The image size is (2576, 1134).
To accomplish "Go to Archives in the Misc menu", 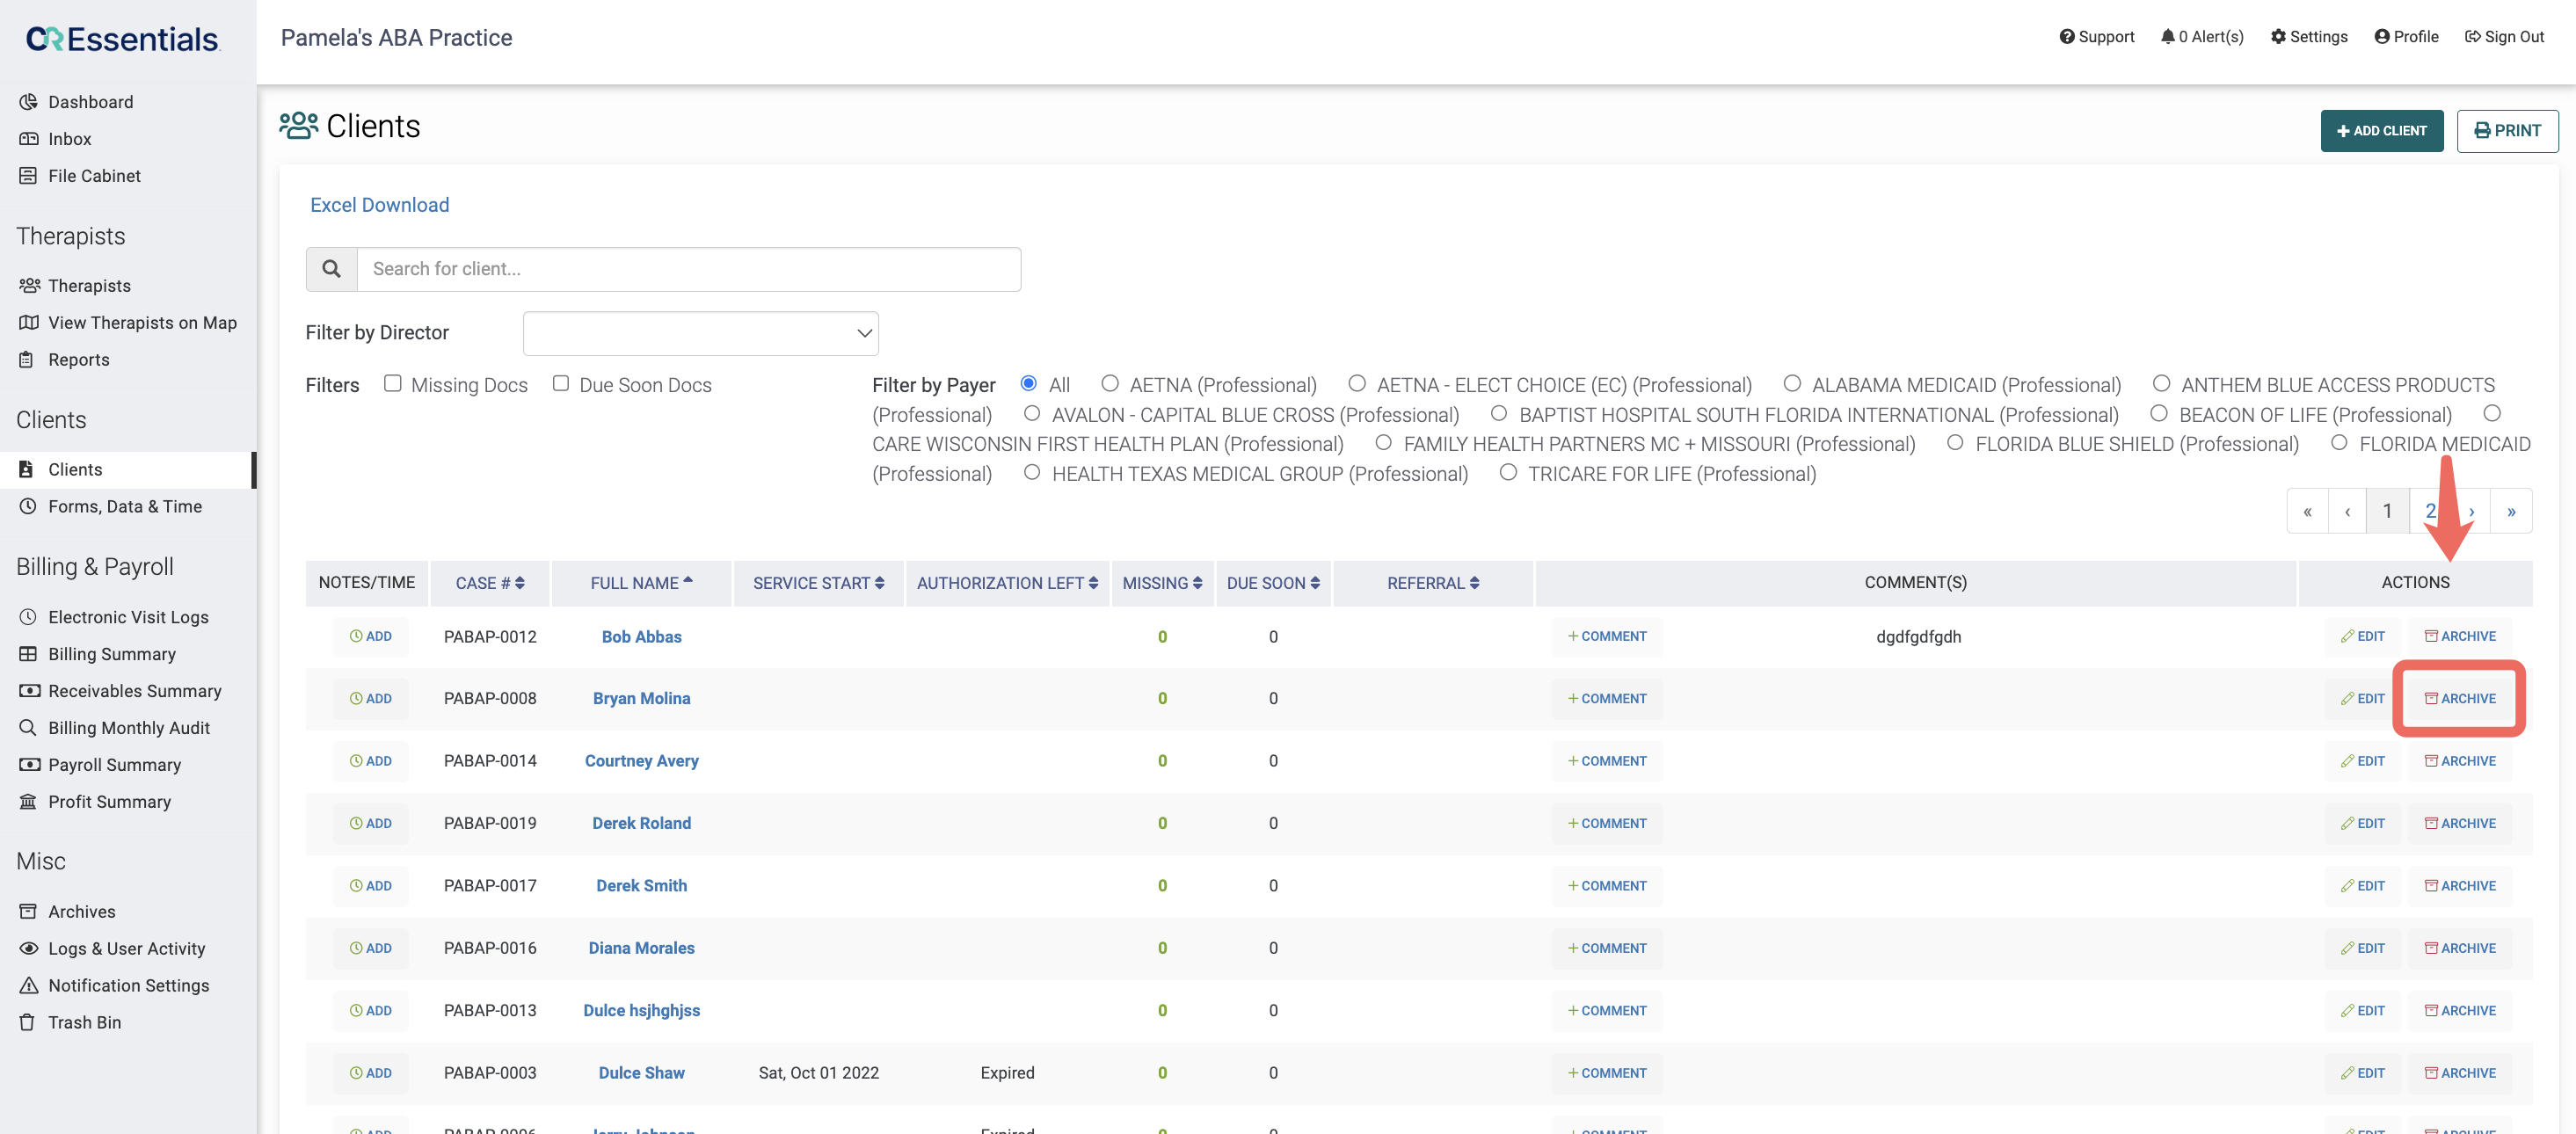I will 81,911.
